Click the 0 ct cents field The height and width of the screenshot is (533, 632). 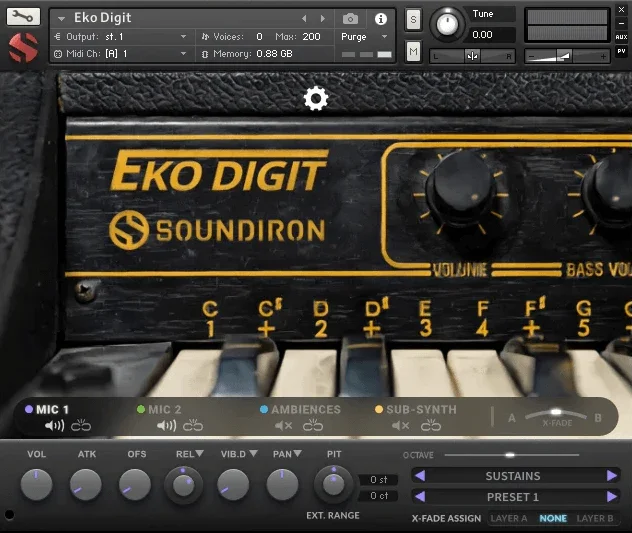(378, 496)
